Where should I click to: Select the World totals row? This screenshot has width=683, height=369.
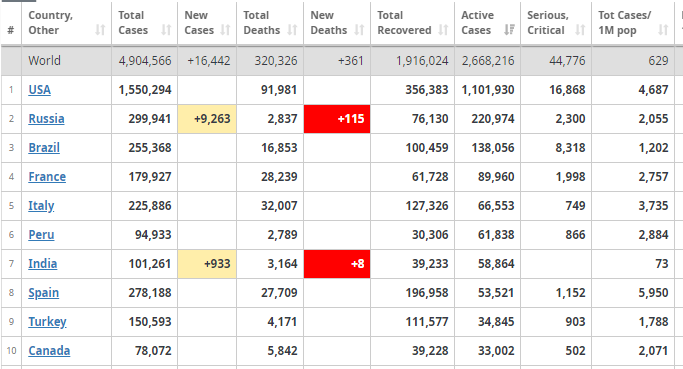(x=342, y=61)
